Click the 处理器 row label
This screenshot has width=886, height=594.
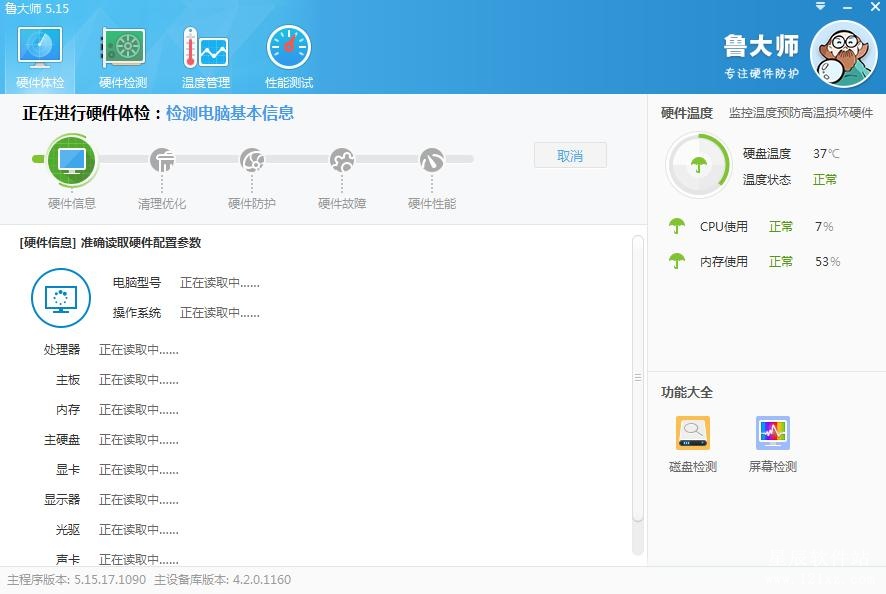(62, 350)
